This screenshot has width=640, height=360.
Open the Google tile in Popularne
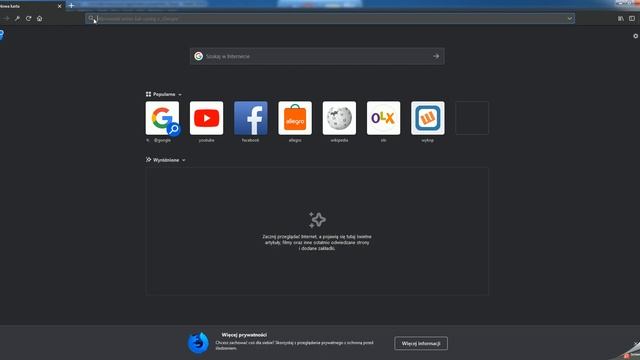coord(162,118)
